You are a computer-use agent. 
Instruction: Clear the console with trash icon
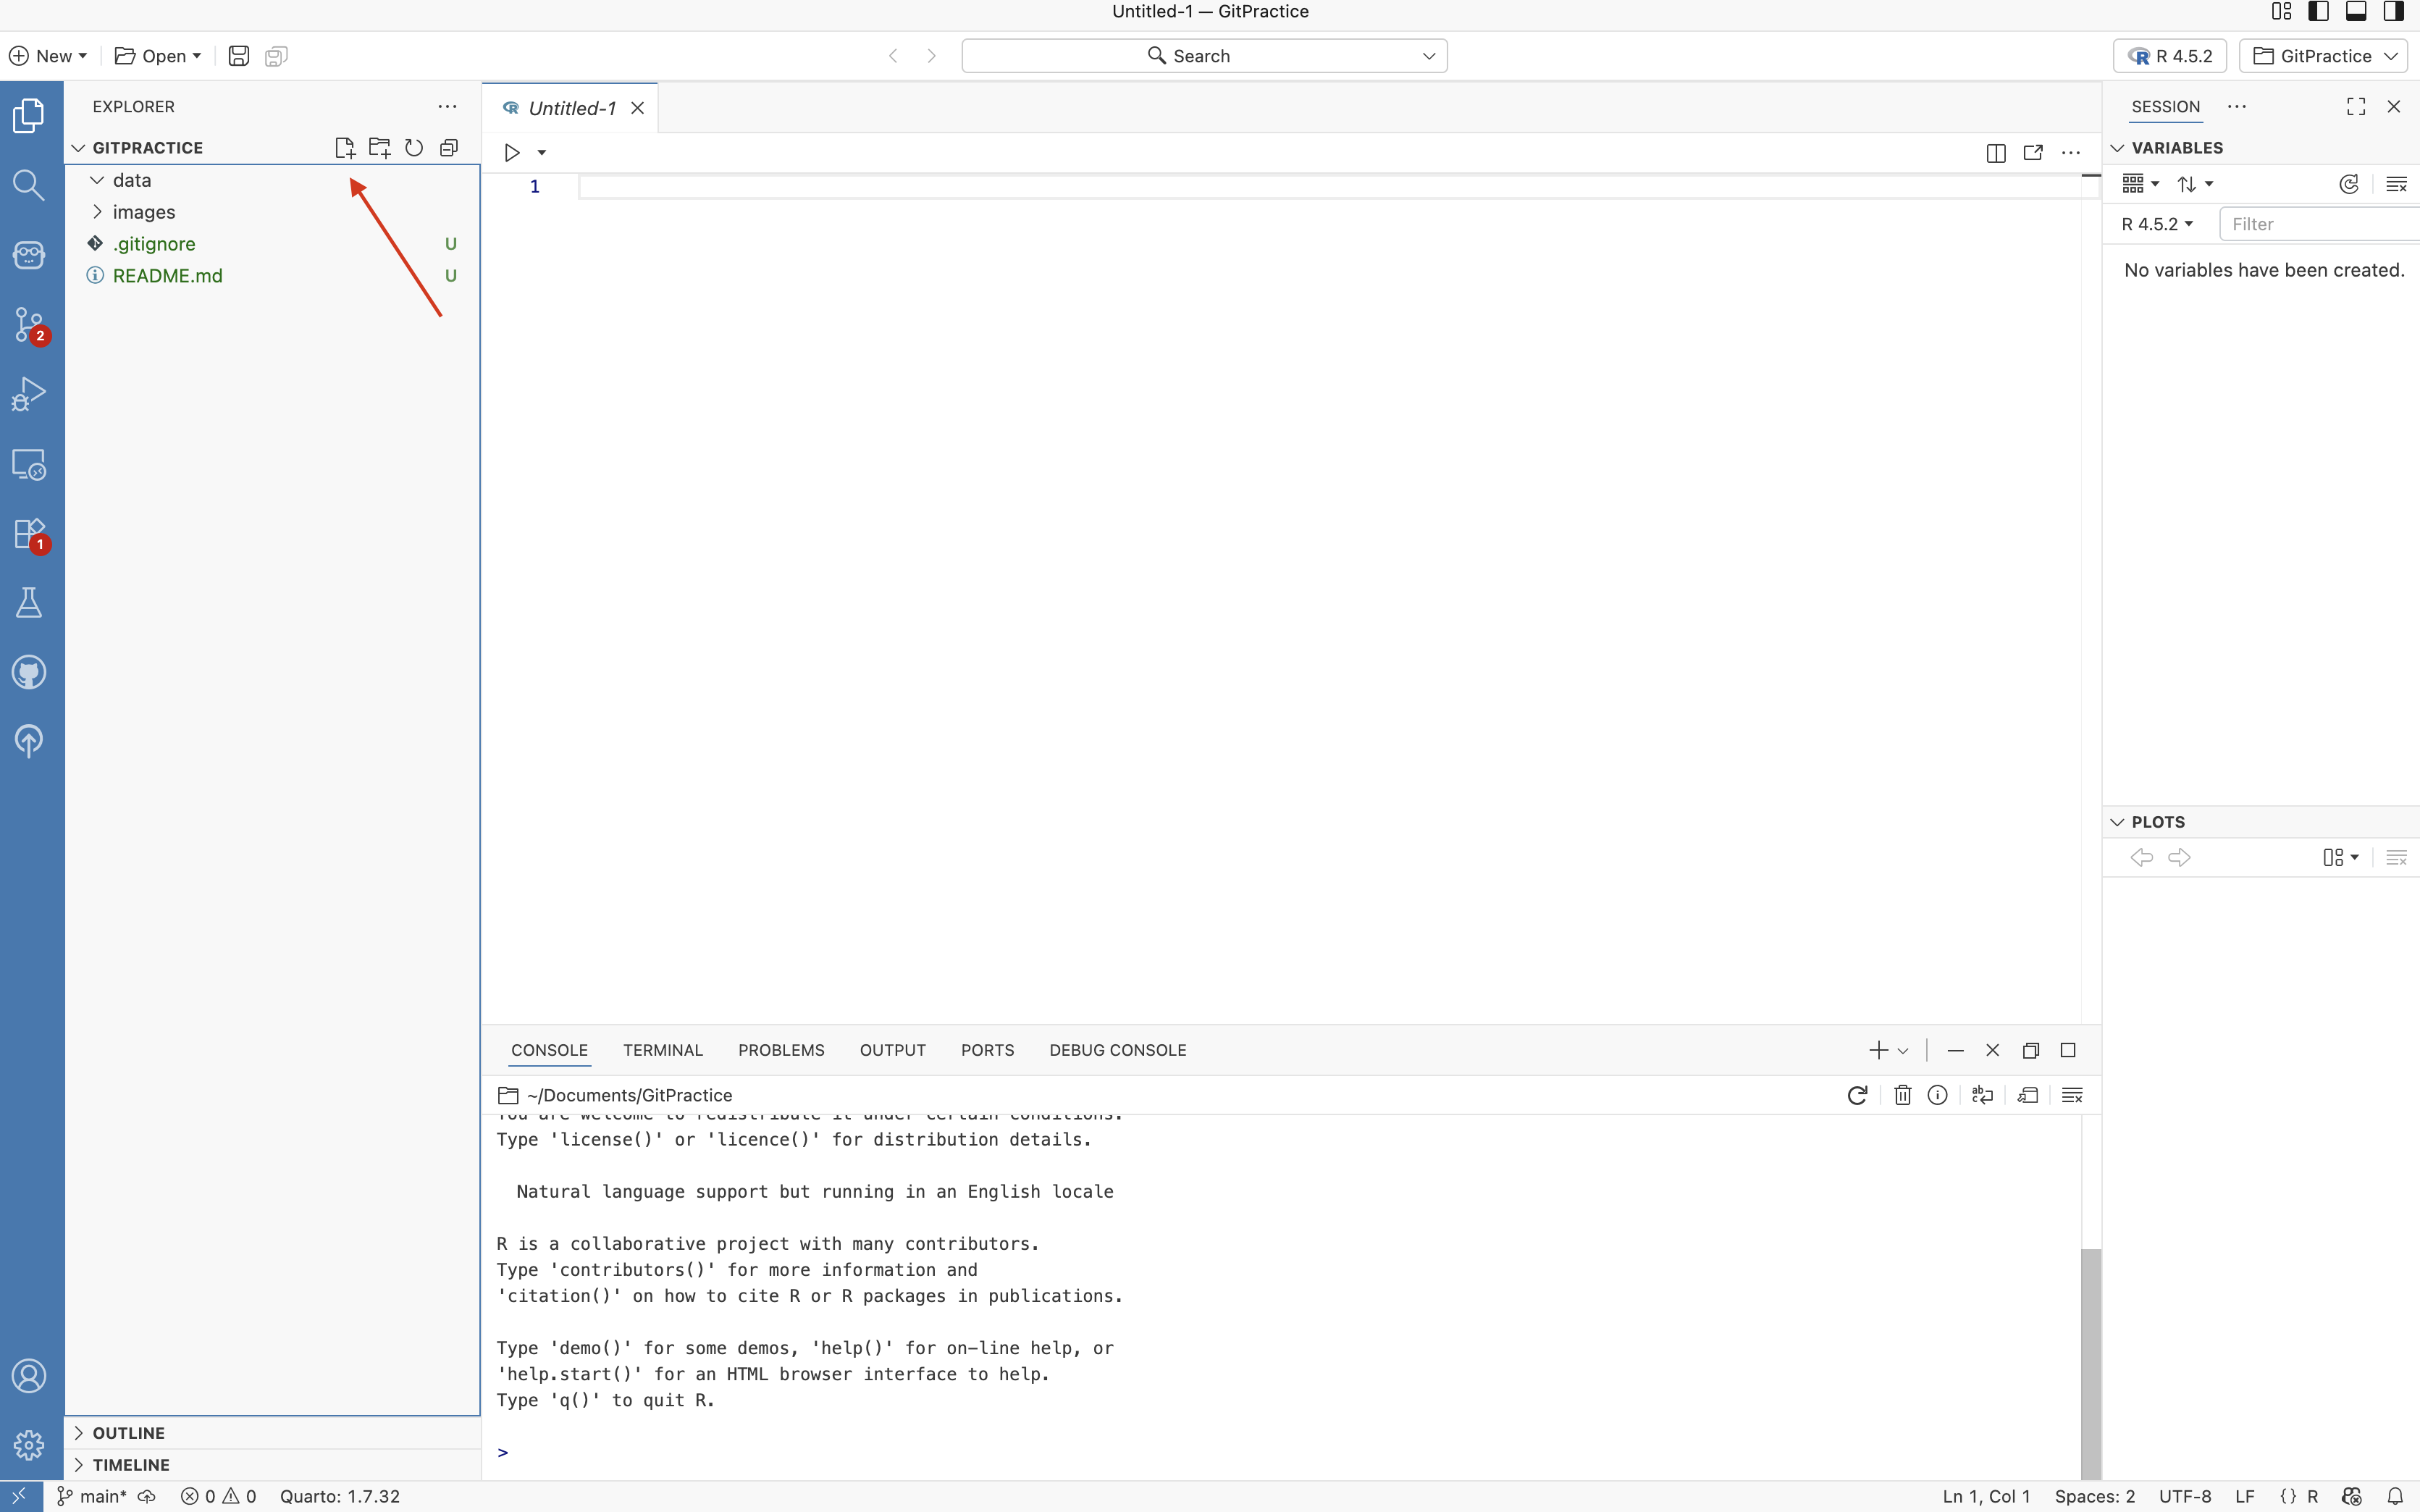pos(1902,1095)
